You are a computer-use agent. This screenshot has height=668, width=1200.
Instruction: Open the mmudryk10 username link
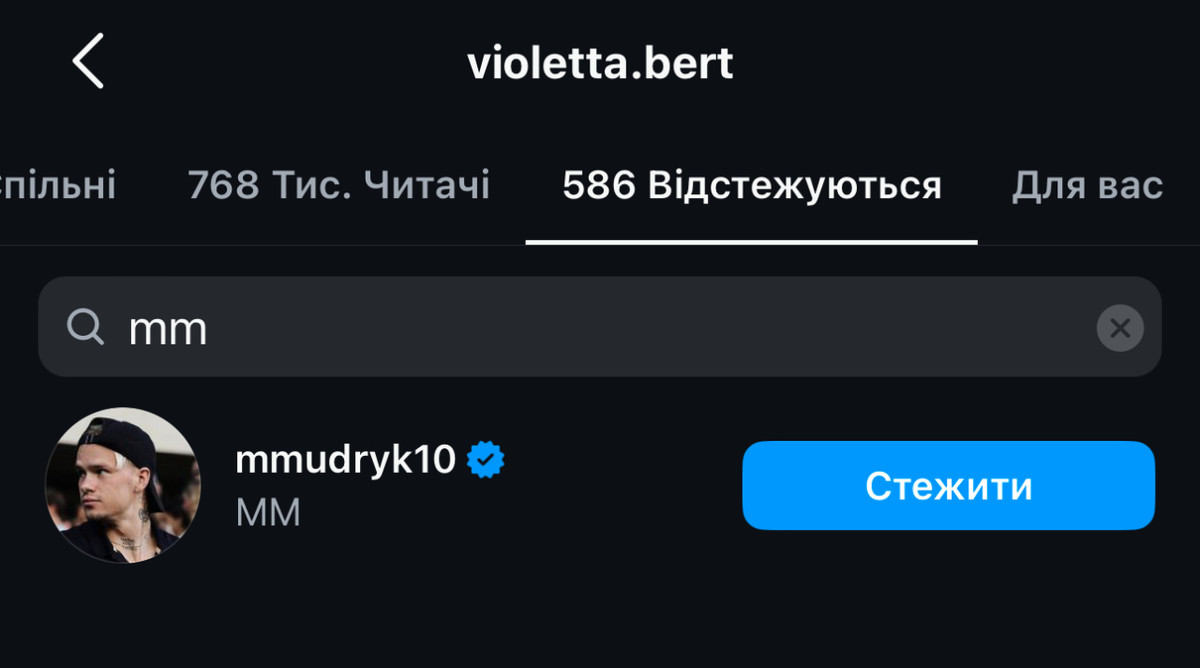pos(345,460)
